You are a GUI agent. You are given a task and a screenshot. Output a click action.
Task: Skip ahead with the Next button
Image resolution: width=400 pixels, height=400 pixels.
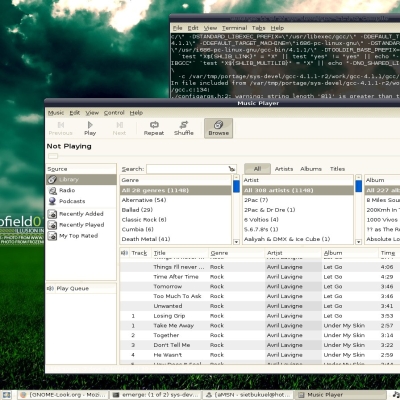[119, 128]
